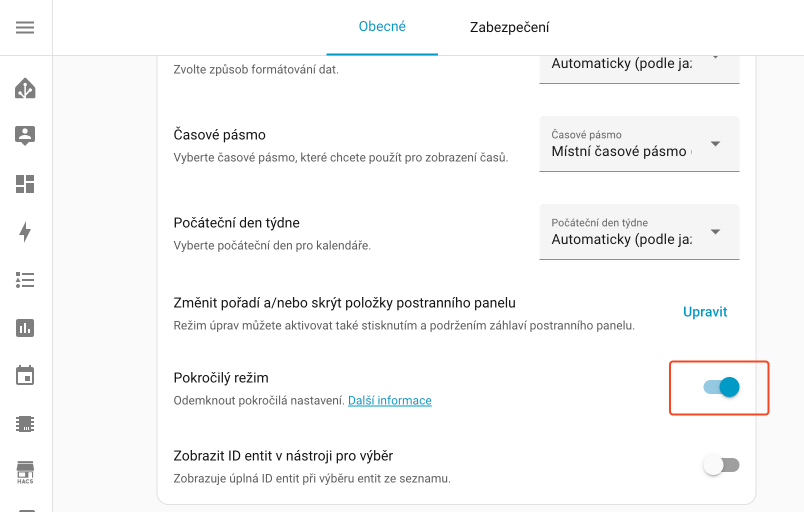The image size is (804, 512).
Task: Open the Další informace link
Action: [x=390, y=400]
